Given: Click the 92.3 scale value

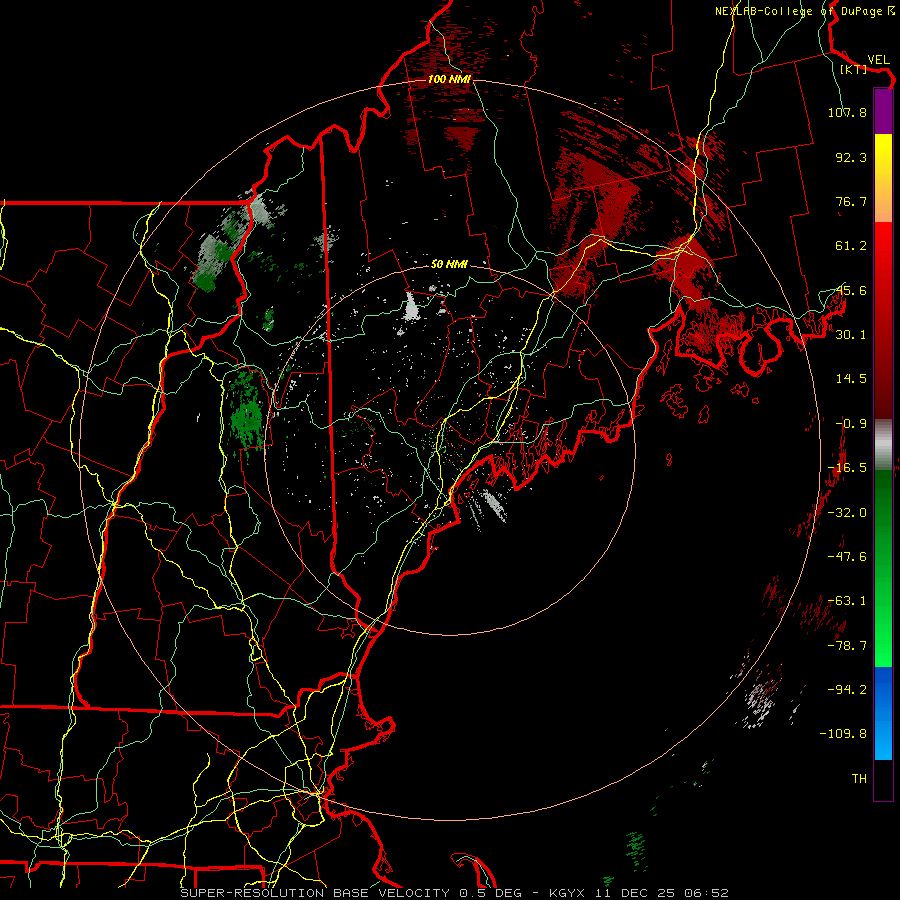Looking at the screenshot, I should coord(851,157).
